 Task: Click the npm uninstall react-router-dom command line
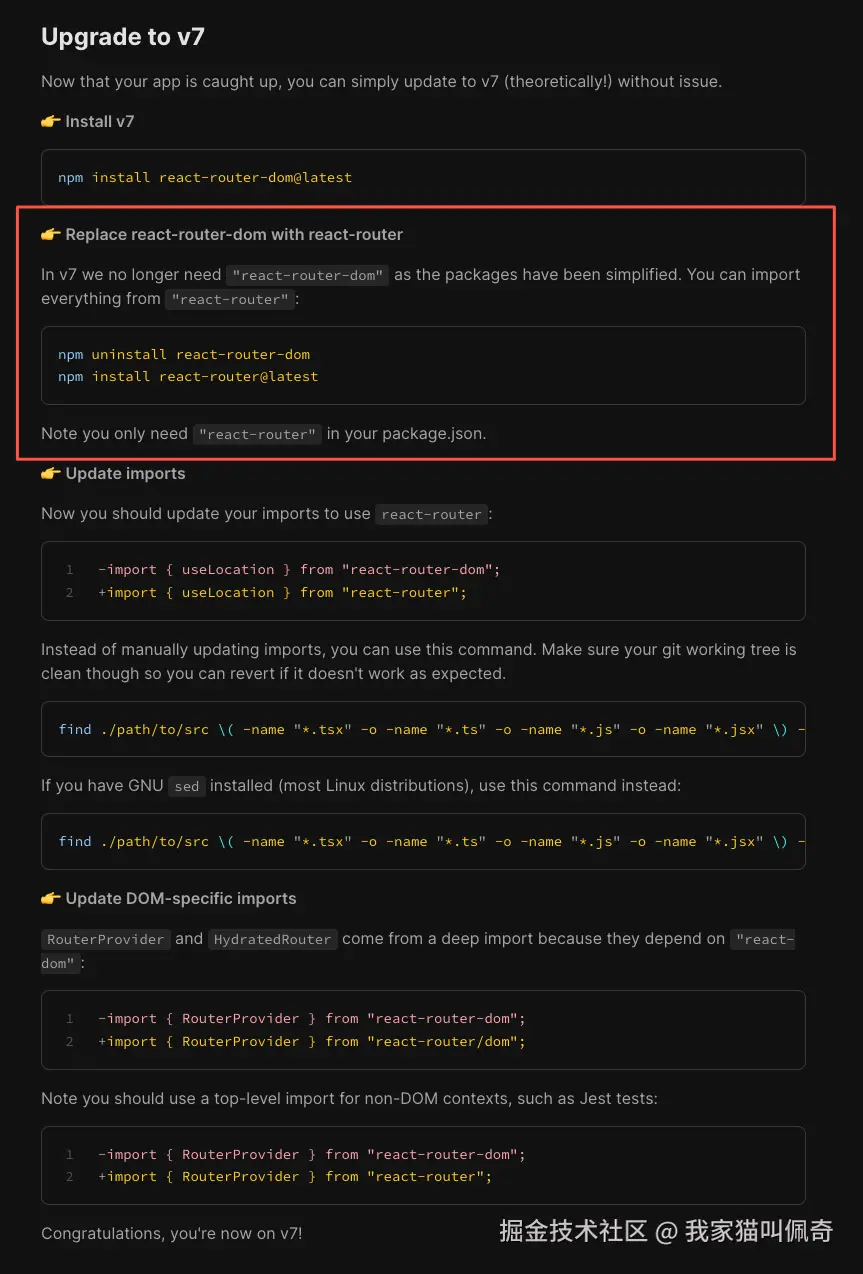tap(184, 354)
